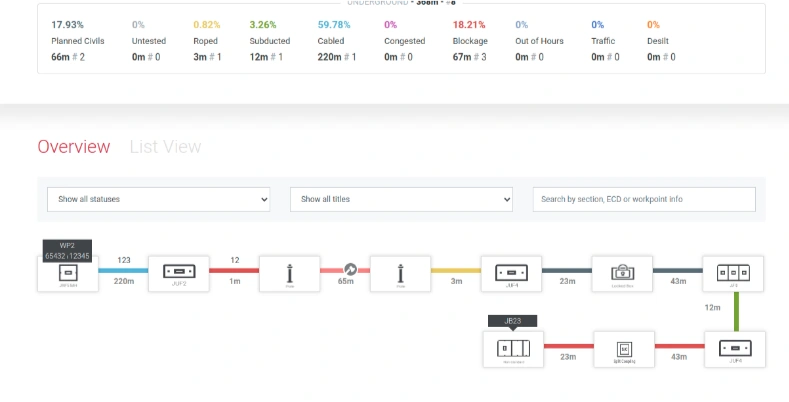Expand the 'Show all titles' dropdown
The width and height of the screenshot is (789, 402).
tap(401, 199)
